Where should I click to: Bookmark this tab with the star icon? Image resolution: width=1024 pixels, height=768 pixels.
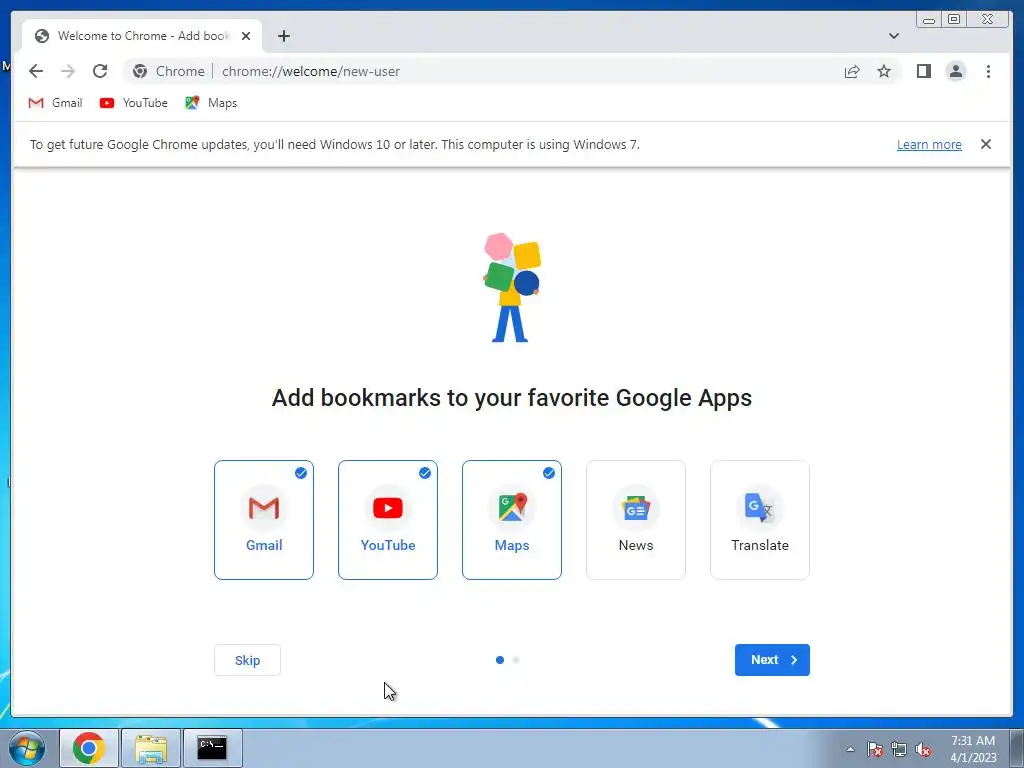[884, 71]
